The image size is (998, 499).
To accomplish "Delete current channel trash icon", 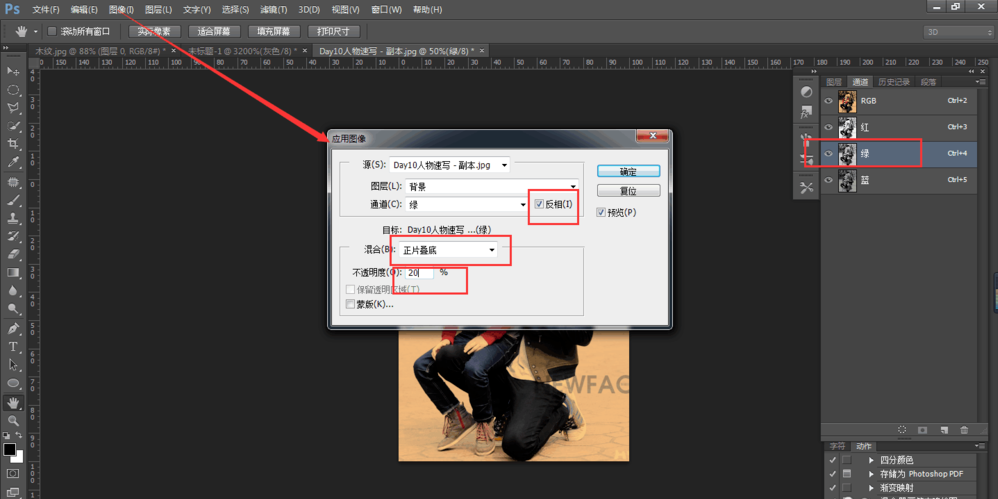I will point(964,430).
